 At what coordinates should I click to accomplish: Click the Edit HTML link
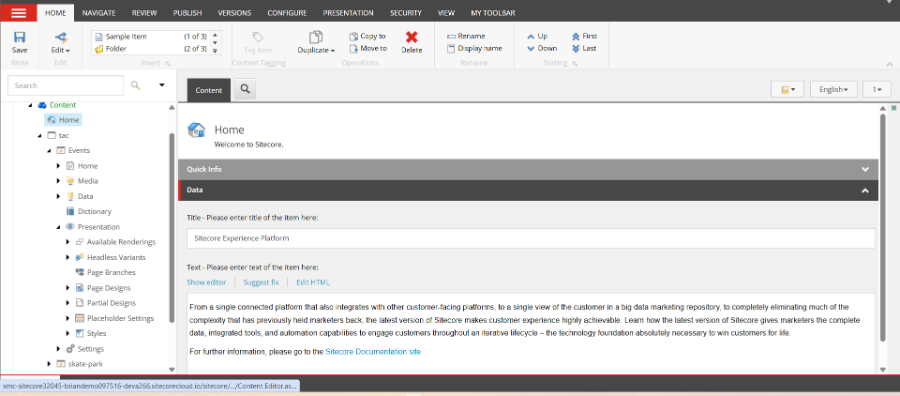[313, 282]
